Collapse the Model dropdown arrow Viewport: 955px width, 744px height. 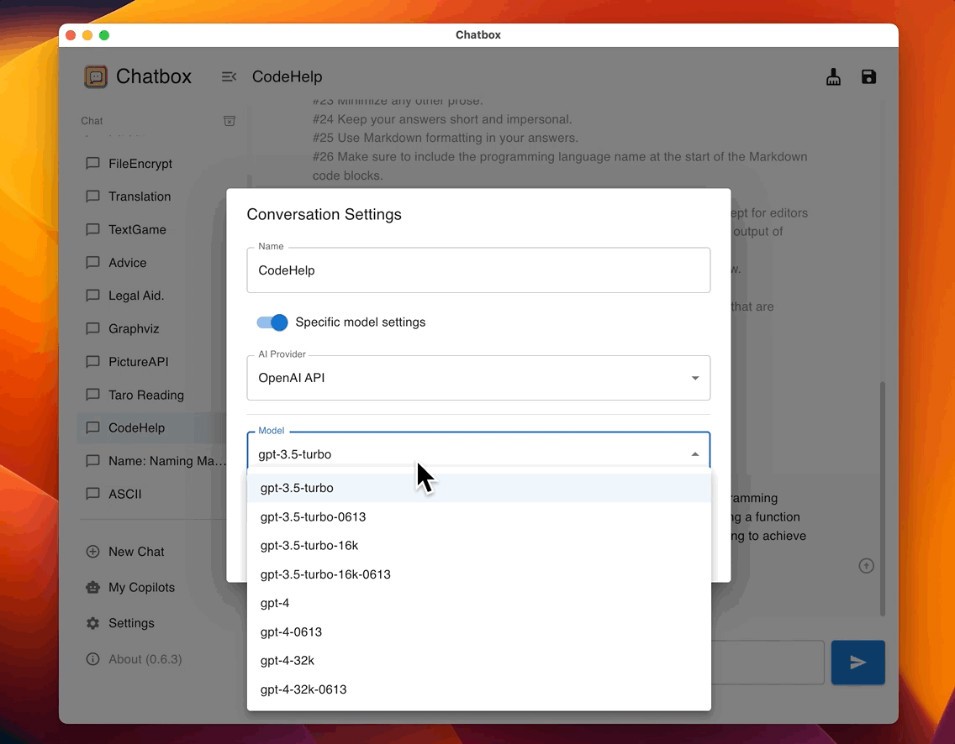[x=695, y=454]
